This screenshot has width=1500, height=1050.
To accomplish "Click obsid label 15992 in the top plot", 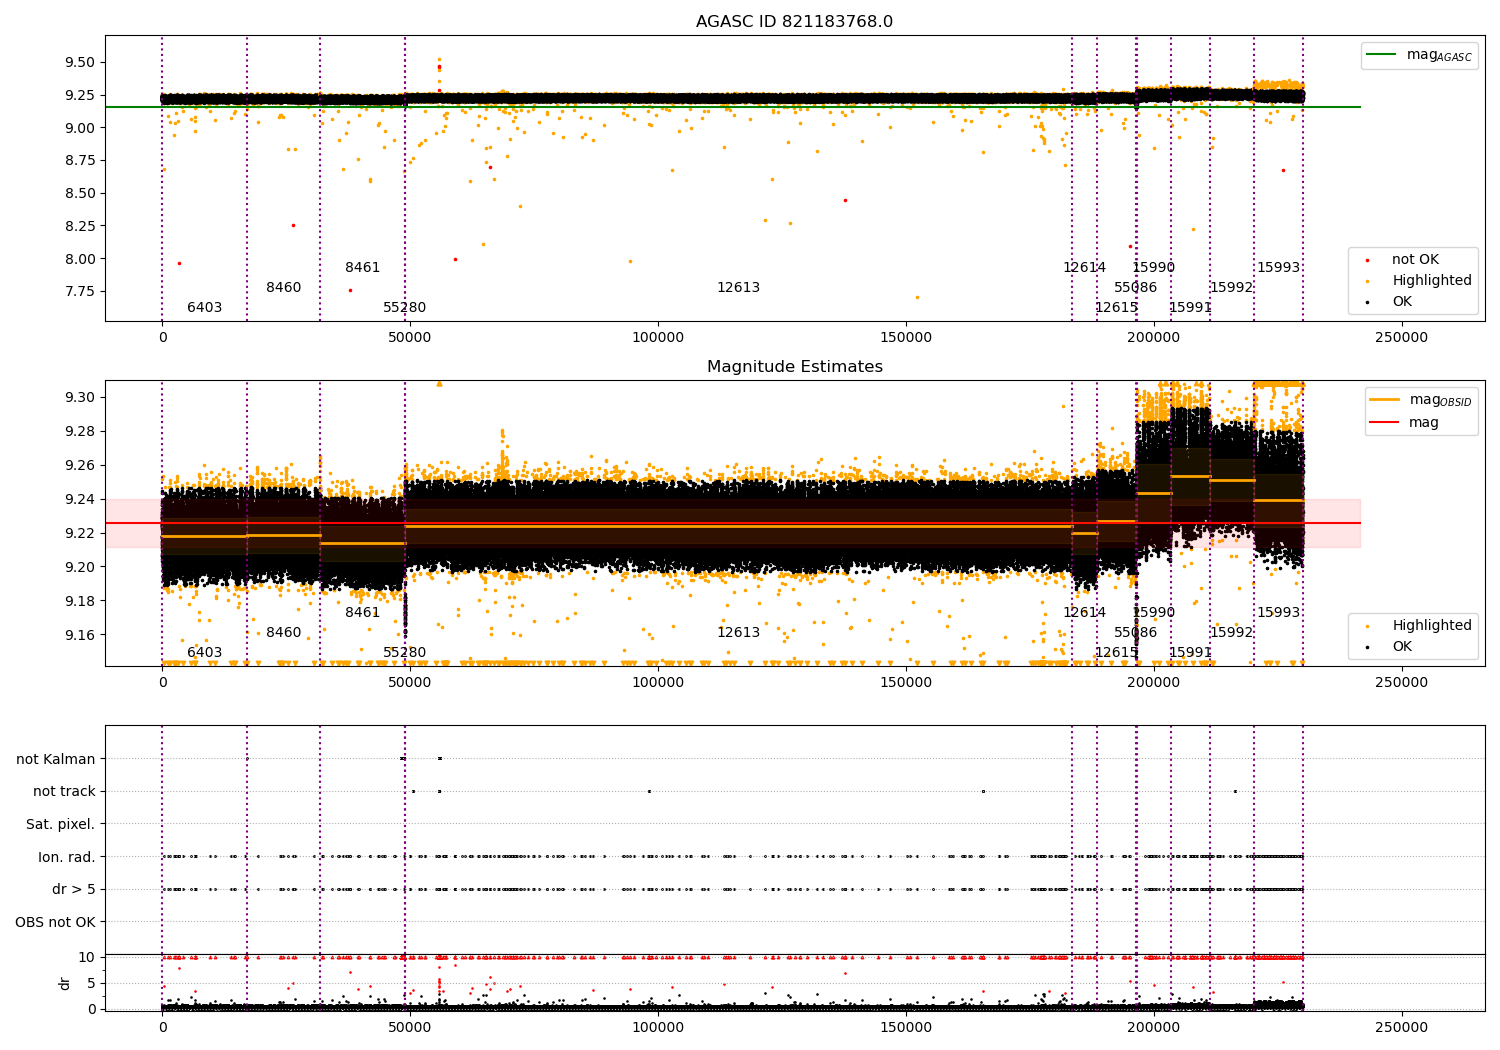I will [x=1232, y=288].
